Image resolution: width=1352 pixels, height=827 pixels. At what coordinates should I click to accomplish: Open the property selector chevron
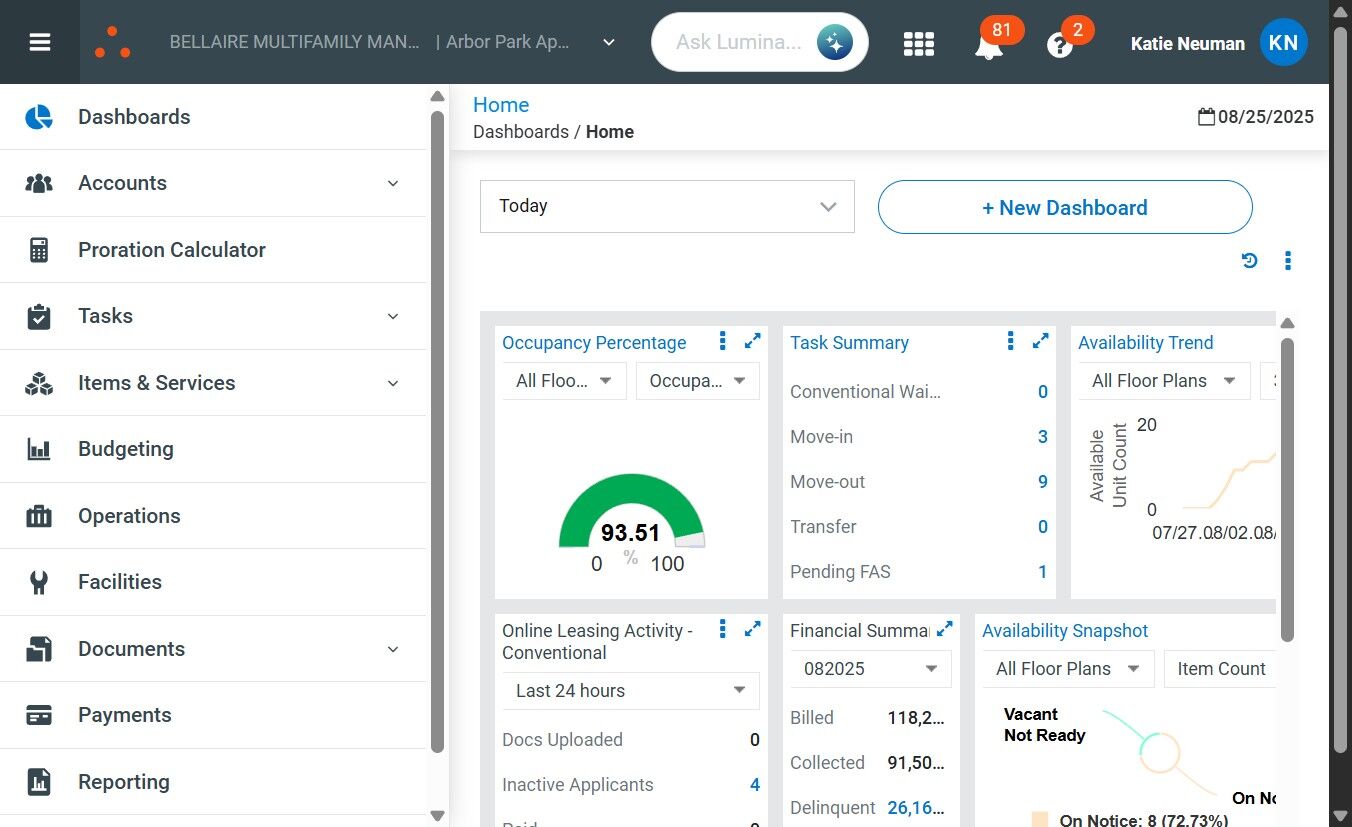(609, 42)
